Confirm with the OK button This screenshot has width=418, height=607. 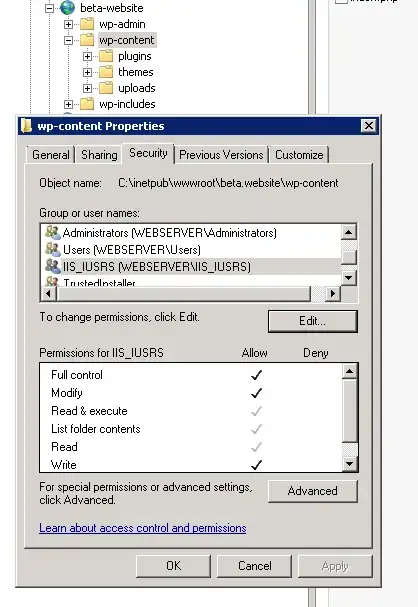coord(173,566)
